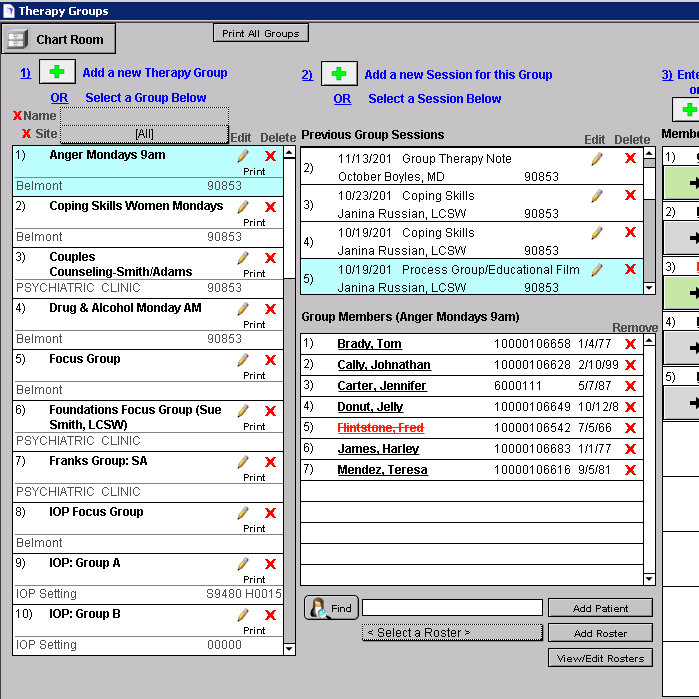Delete the Coping Skills Women Mondays group
This screenshot has width=699, height=699.
pos(270,207)
